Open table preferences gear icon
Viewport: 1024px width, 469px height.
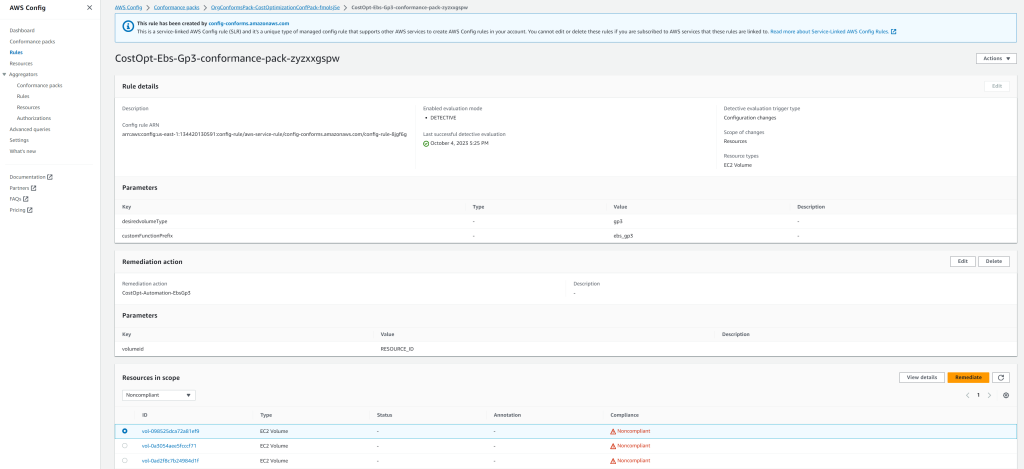(1006, 395)
